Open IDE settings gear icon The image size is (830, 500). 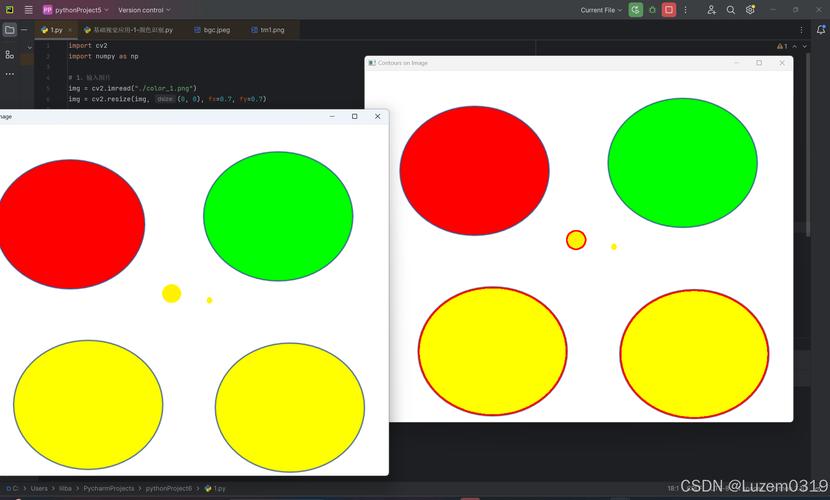click(x=750, y=10)
